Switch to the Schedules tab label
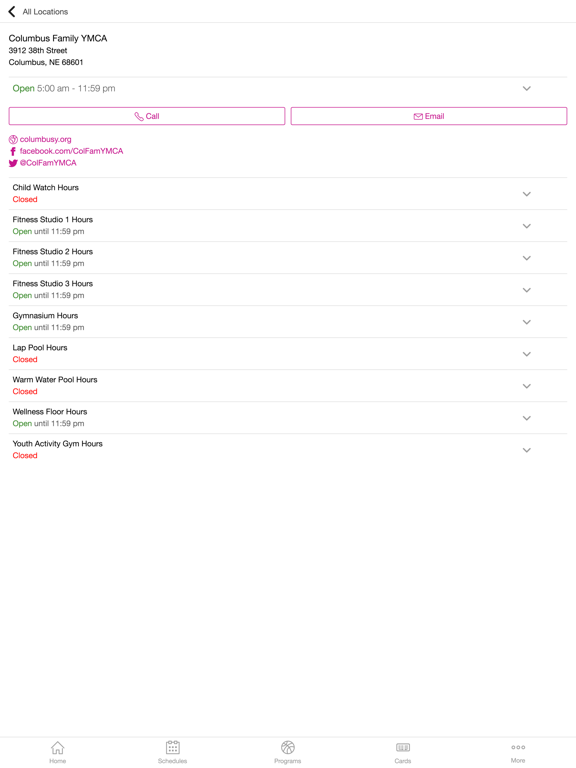576x768 pixels. coord(172,761)
